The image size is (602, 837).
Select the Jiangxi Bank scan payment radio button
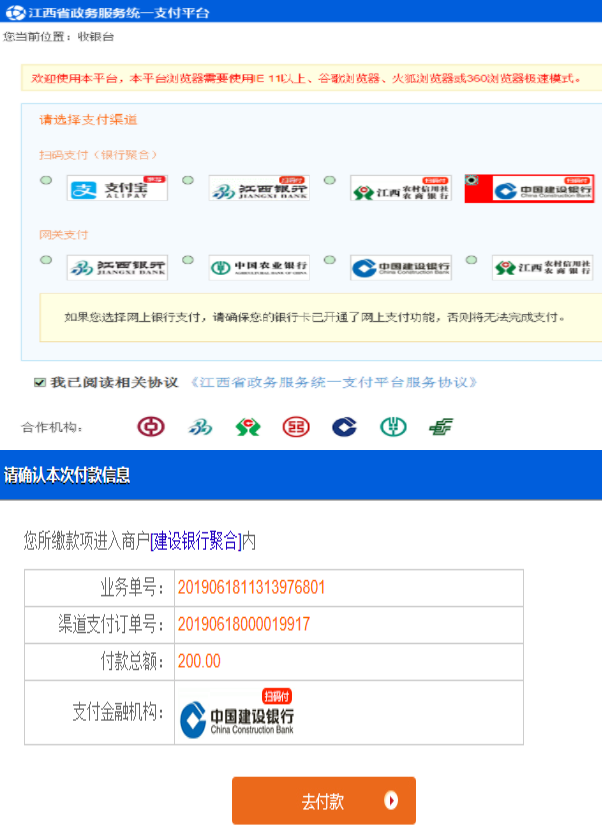tap(188, 180)
